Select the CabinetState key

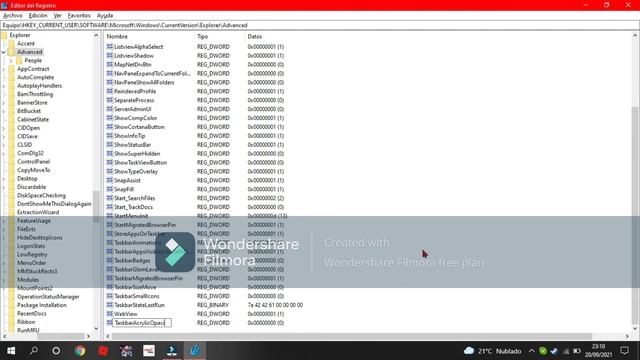coord(33,120)
